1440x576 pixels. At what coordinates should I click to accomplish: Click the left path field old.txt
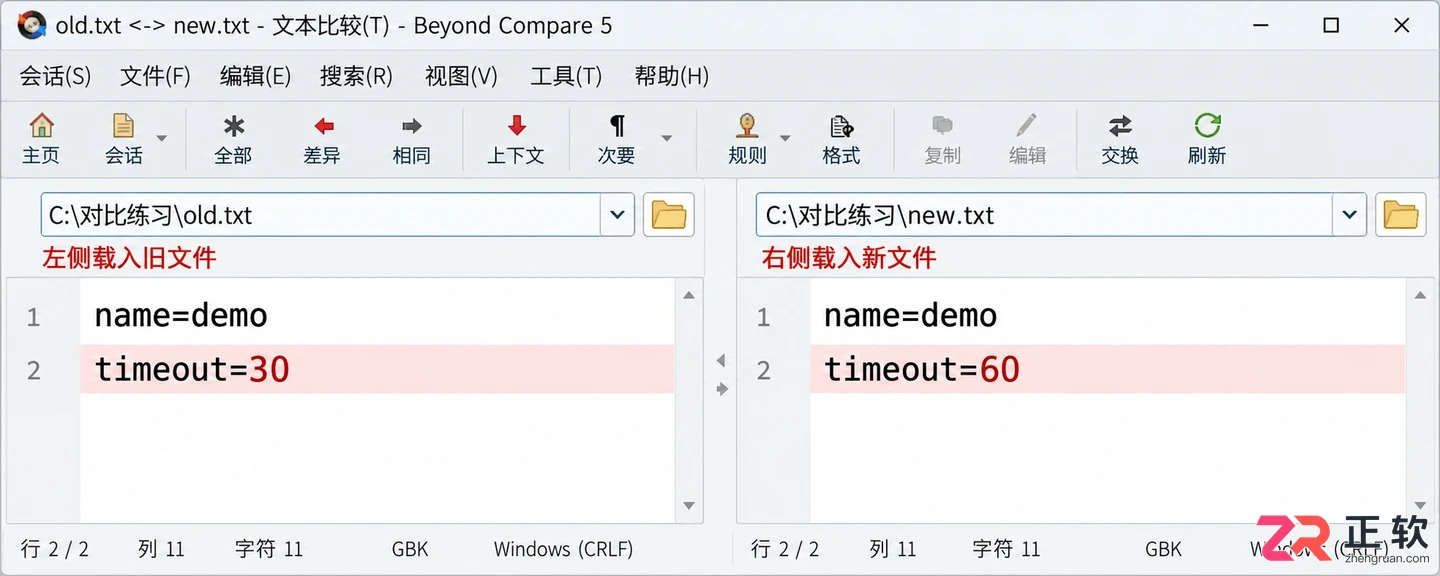[320, 215]
